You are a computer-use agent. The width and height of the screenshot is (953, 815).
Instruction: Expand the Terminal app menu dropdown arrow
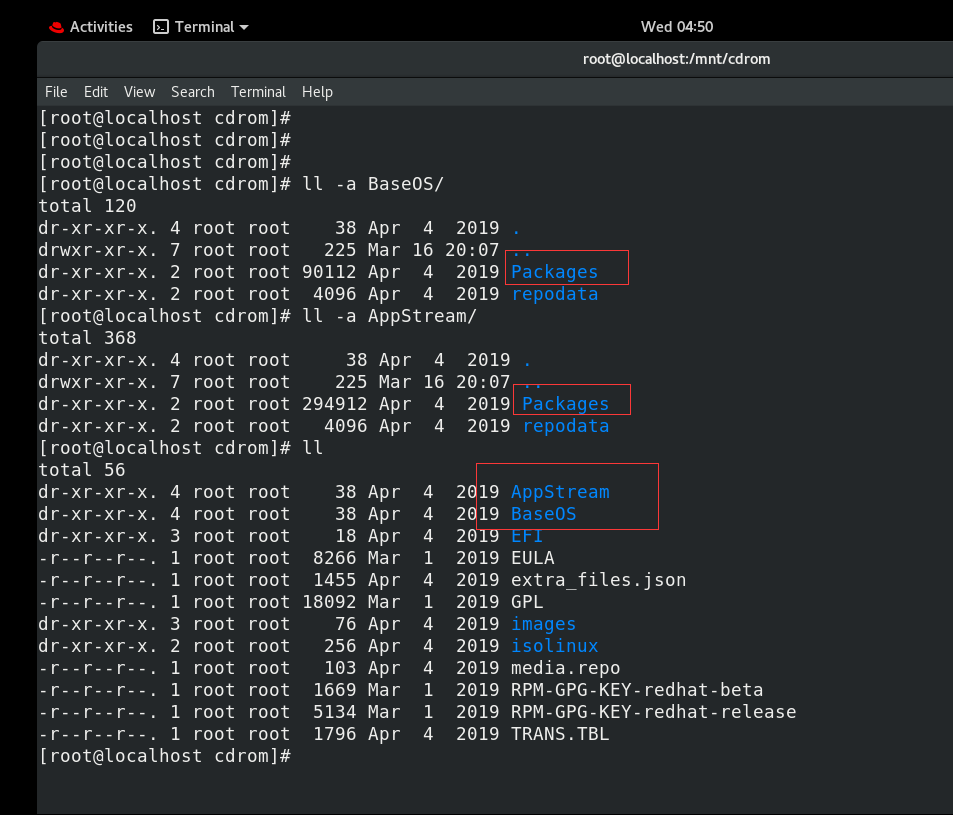pos(244,27)
